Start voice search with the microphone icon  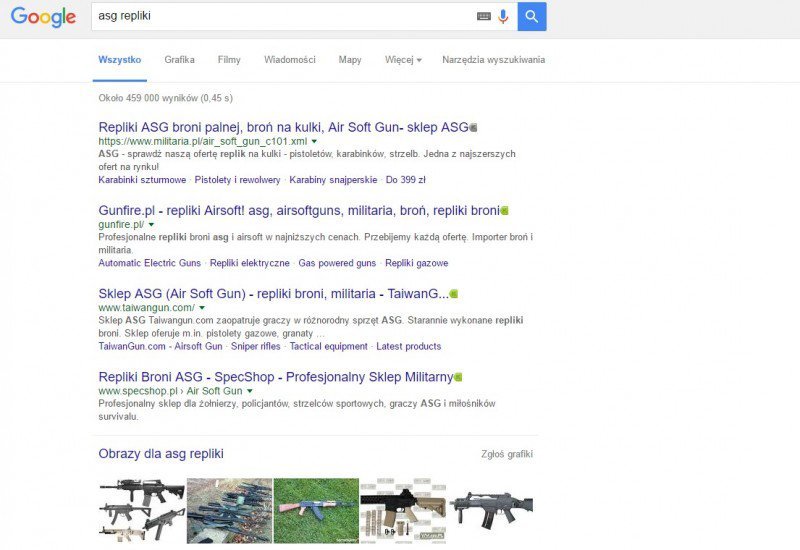503,16
